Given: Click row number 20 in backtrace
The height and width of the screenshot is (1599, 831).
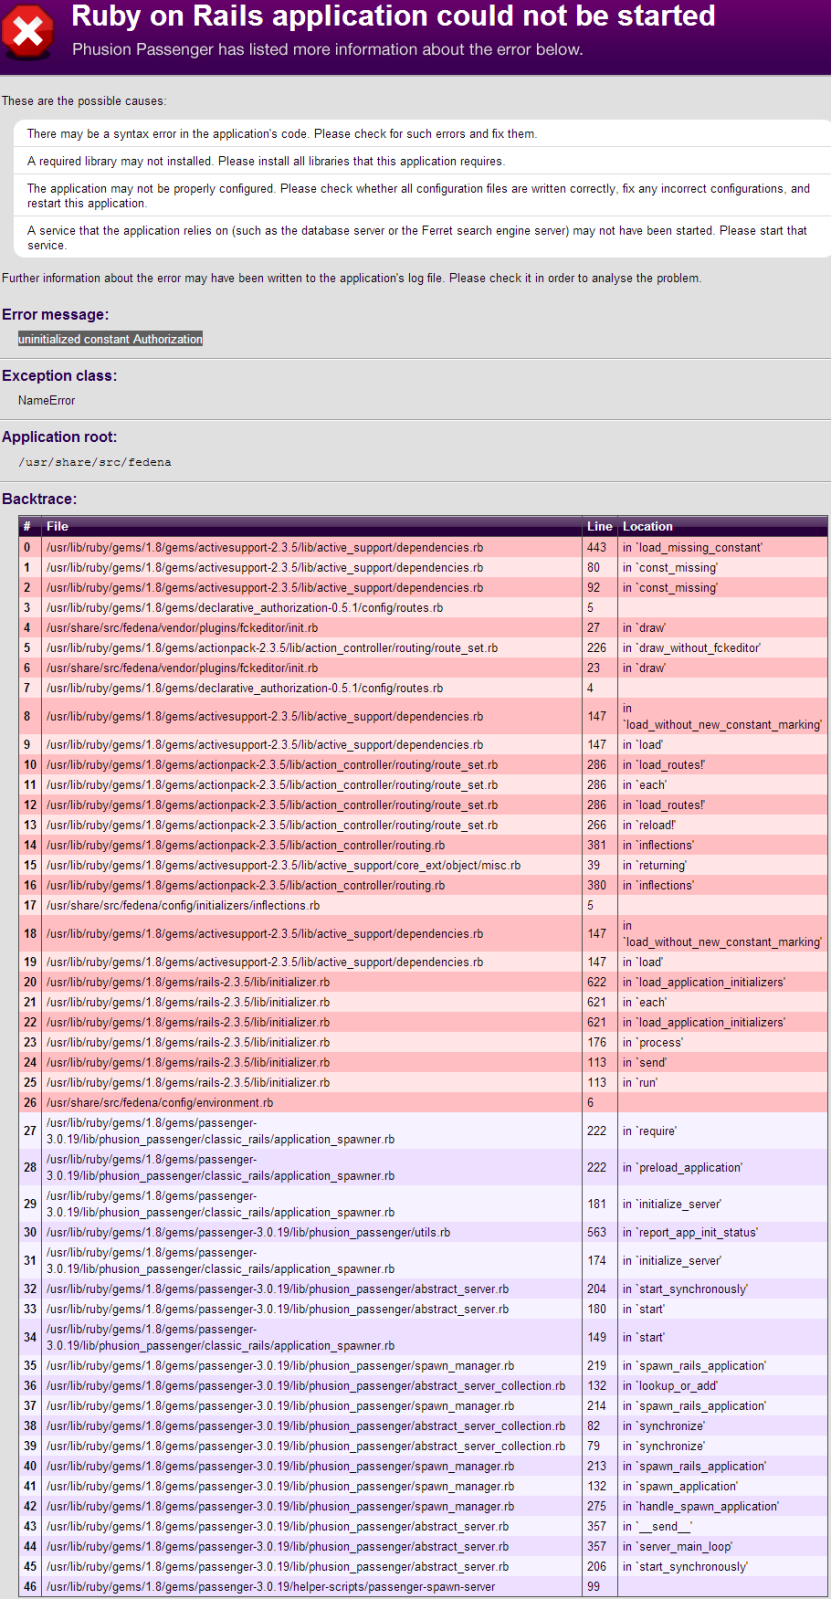Looking at the screenshot, I should click(x=30, y=982).
